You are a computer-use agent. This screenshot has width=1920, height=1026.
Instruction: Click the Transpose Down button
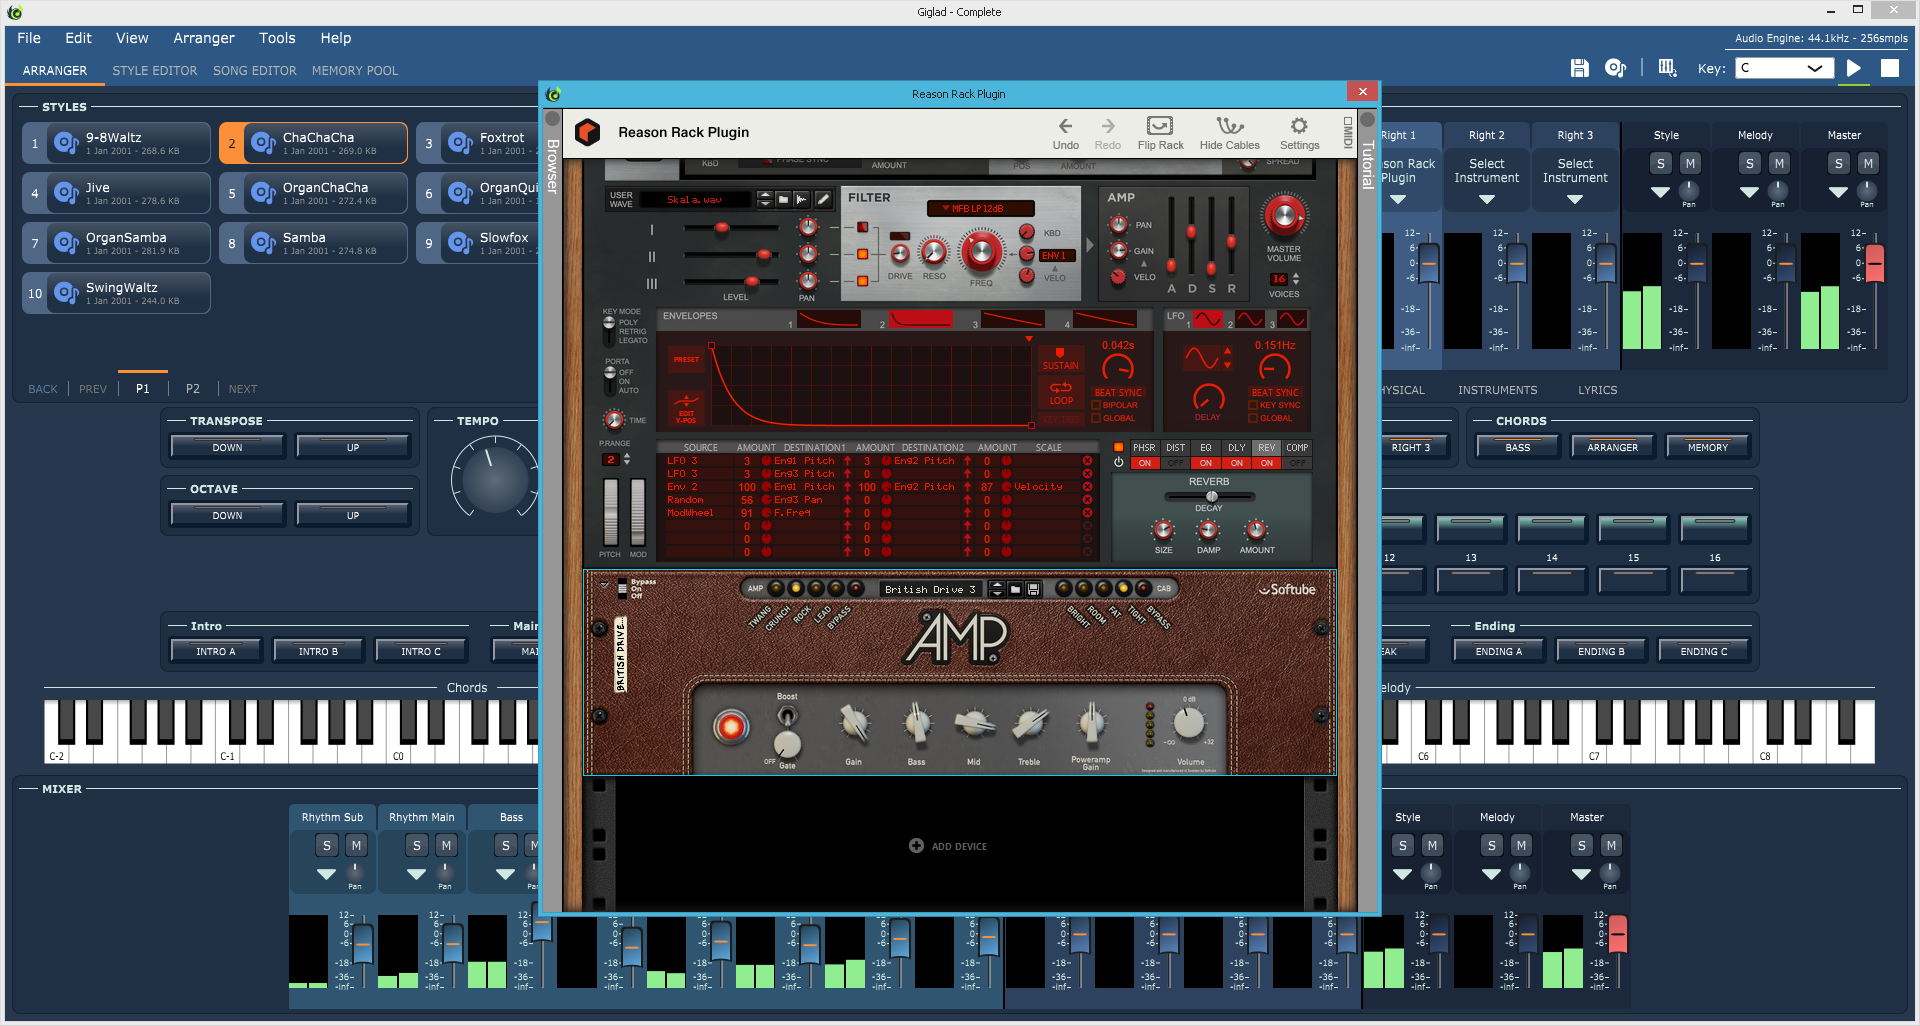[x=227, y=447]
